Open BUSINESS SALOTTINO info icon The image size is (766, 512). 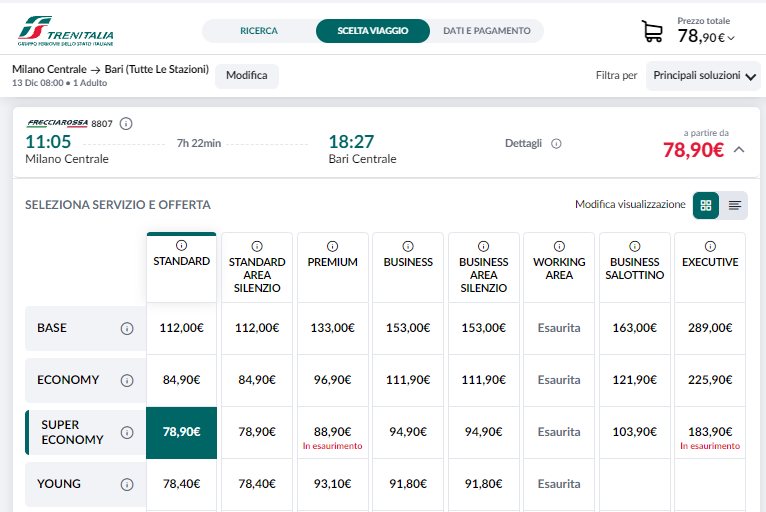pos(635,246)
